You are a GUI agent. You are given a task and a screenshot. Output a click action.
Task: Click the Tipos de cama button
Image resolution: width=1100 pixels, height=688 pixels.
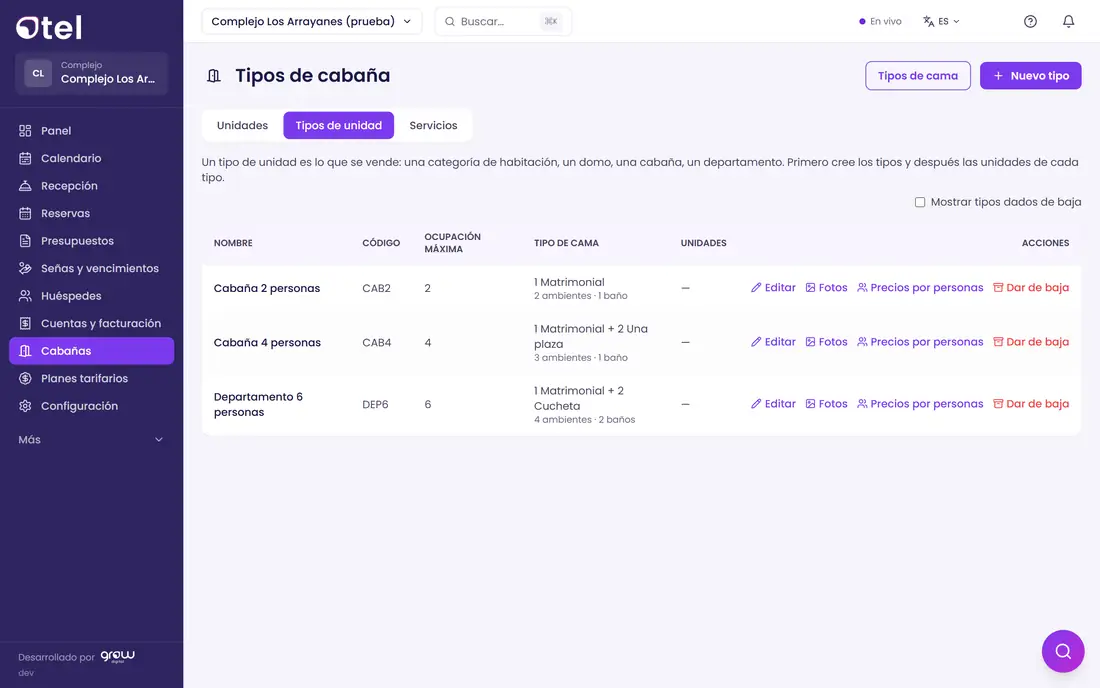coord(918,76)
